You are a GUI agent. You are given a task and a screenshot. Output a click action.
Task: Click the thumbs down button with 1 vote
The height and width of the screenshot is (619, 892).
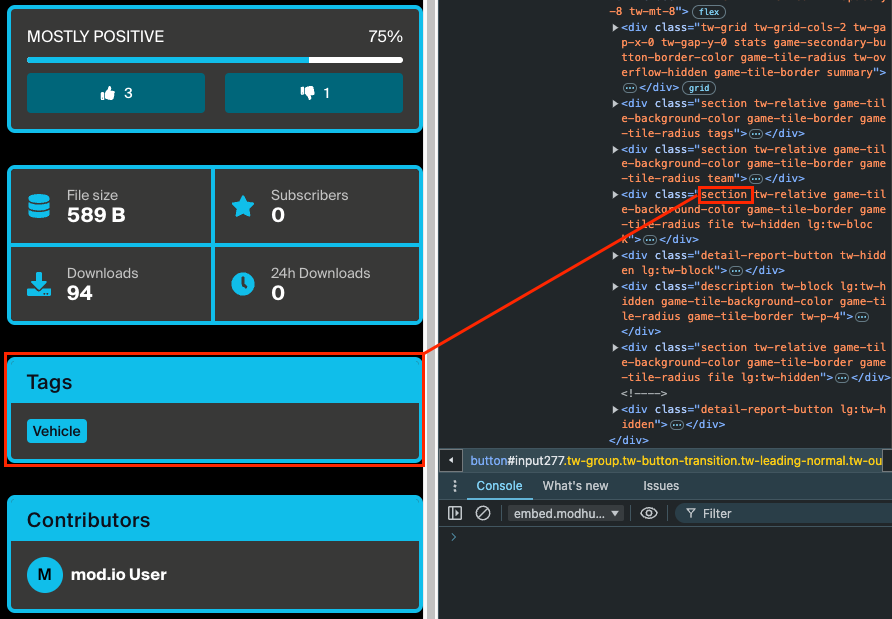(x=314, y=93)
